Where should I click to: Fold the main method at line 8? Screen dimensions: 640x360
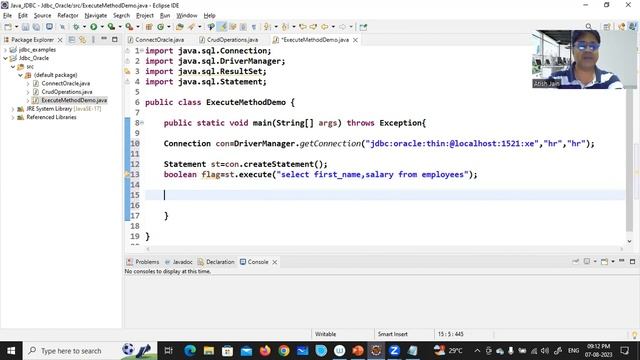coord(142,122)
